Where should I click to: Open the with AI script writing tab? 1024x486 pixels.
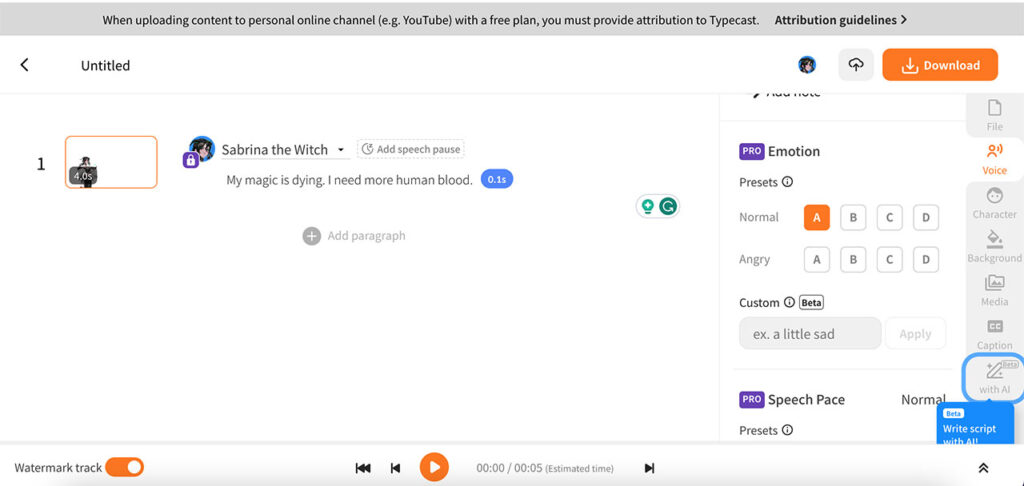point(994,377)
